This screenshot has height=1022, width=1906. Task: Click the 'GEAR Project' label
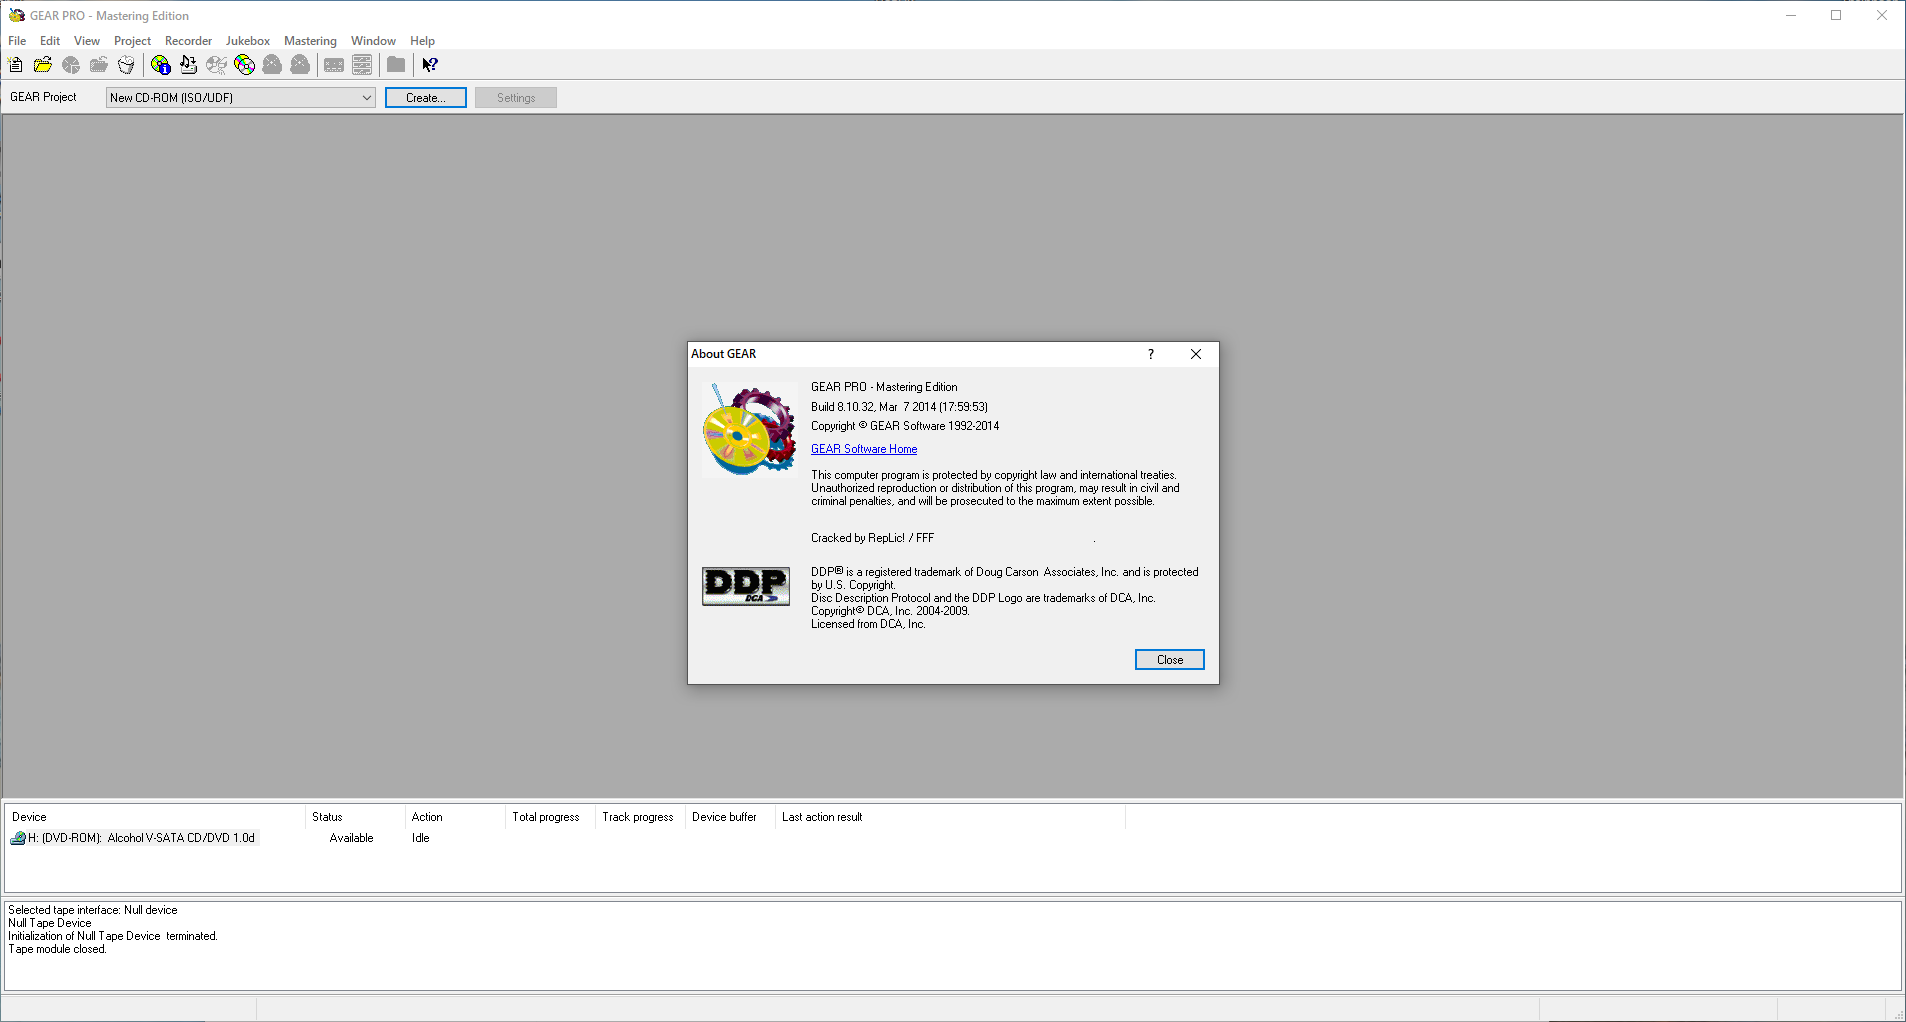click(x=43, y=97)
